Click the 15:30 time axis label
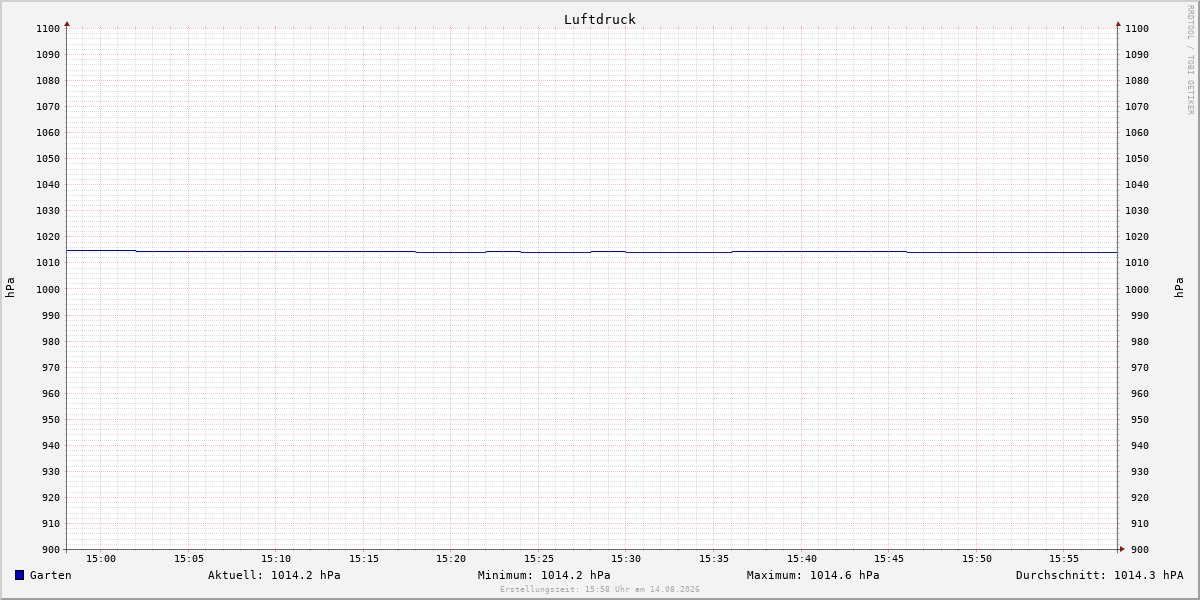The width and height of the screenshot is (1200, 600). pyautogui.click(x=626, y=559)
